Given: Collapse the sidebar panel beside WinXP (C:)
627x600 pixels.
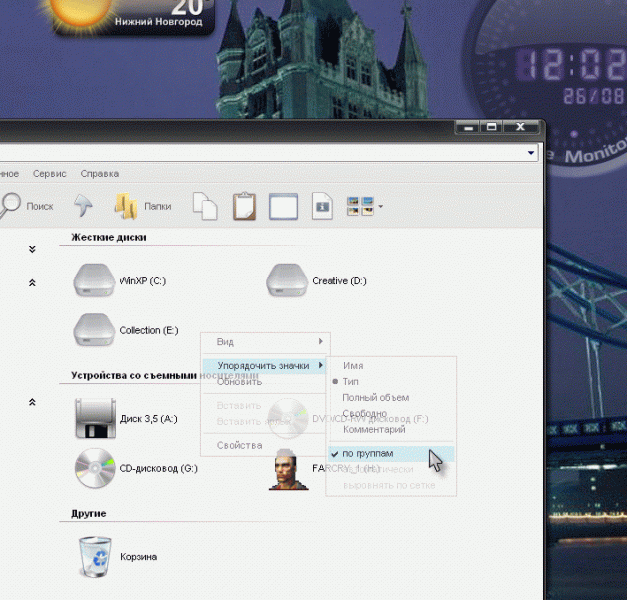Looking at the screenshot, I should 32,282.
